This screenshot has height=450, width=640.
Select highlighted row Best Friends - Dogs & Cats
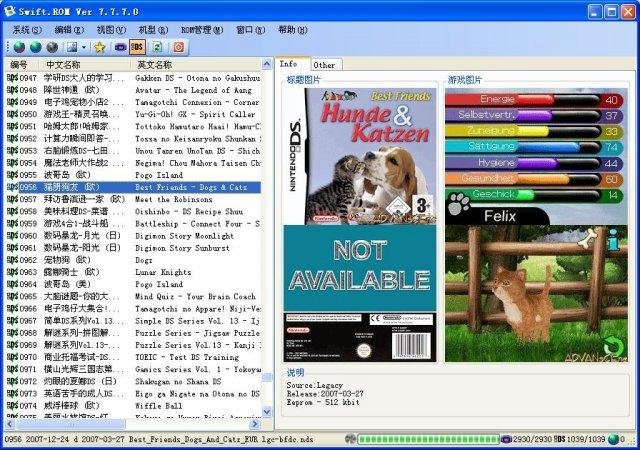[x=133, y=187]
